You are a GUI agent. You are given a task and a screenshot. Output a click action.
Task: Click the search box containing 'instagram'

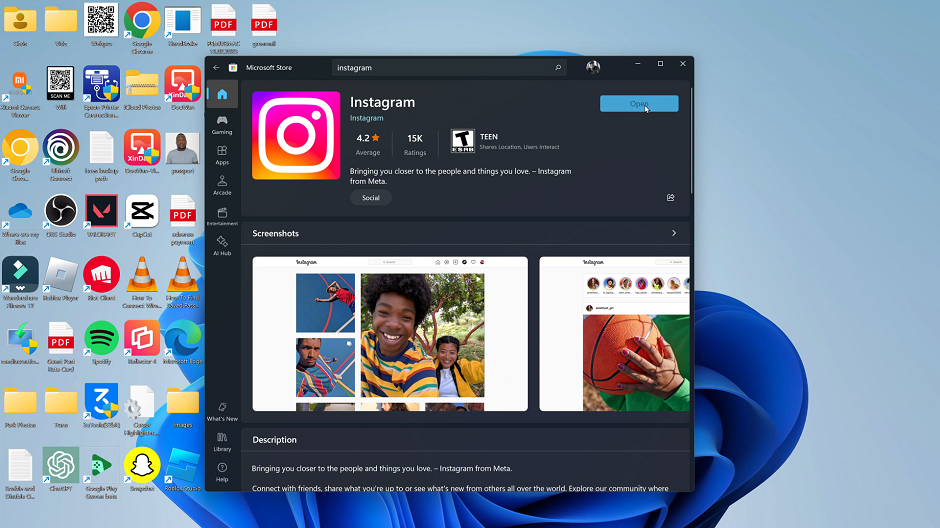pos(449,68)
